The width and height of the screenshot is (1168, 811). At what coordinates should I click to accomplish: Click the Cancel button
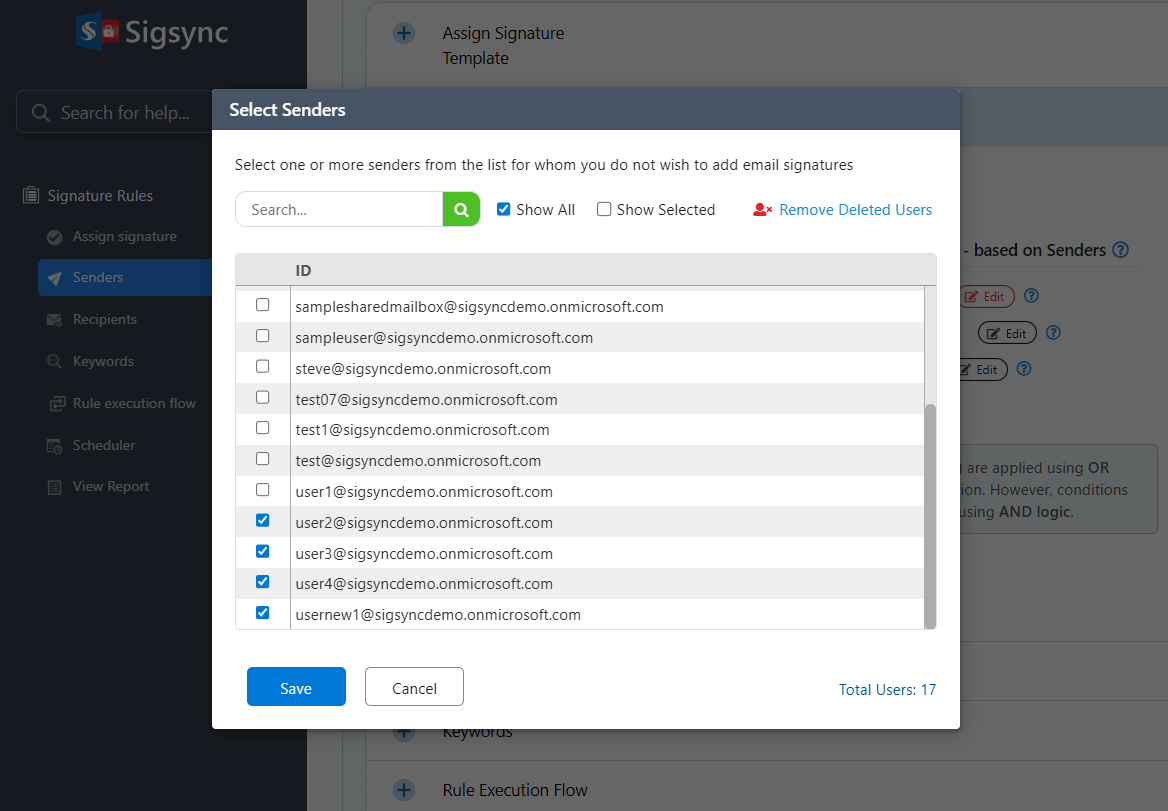tap(414, 688)
